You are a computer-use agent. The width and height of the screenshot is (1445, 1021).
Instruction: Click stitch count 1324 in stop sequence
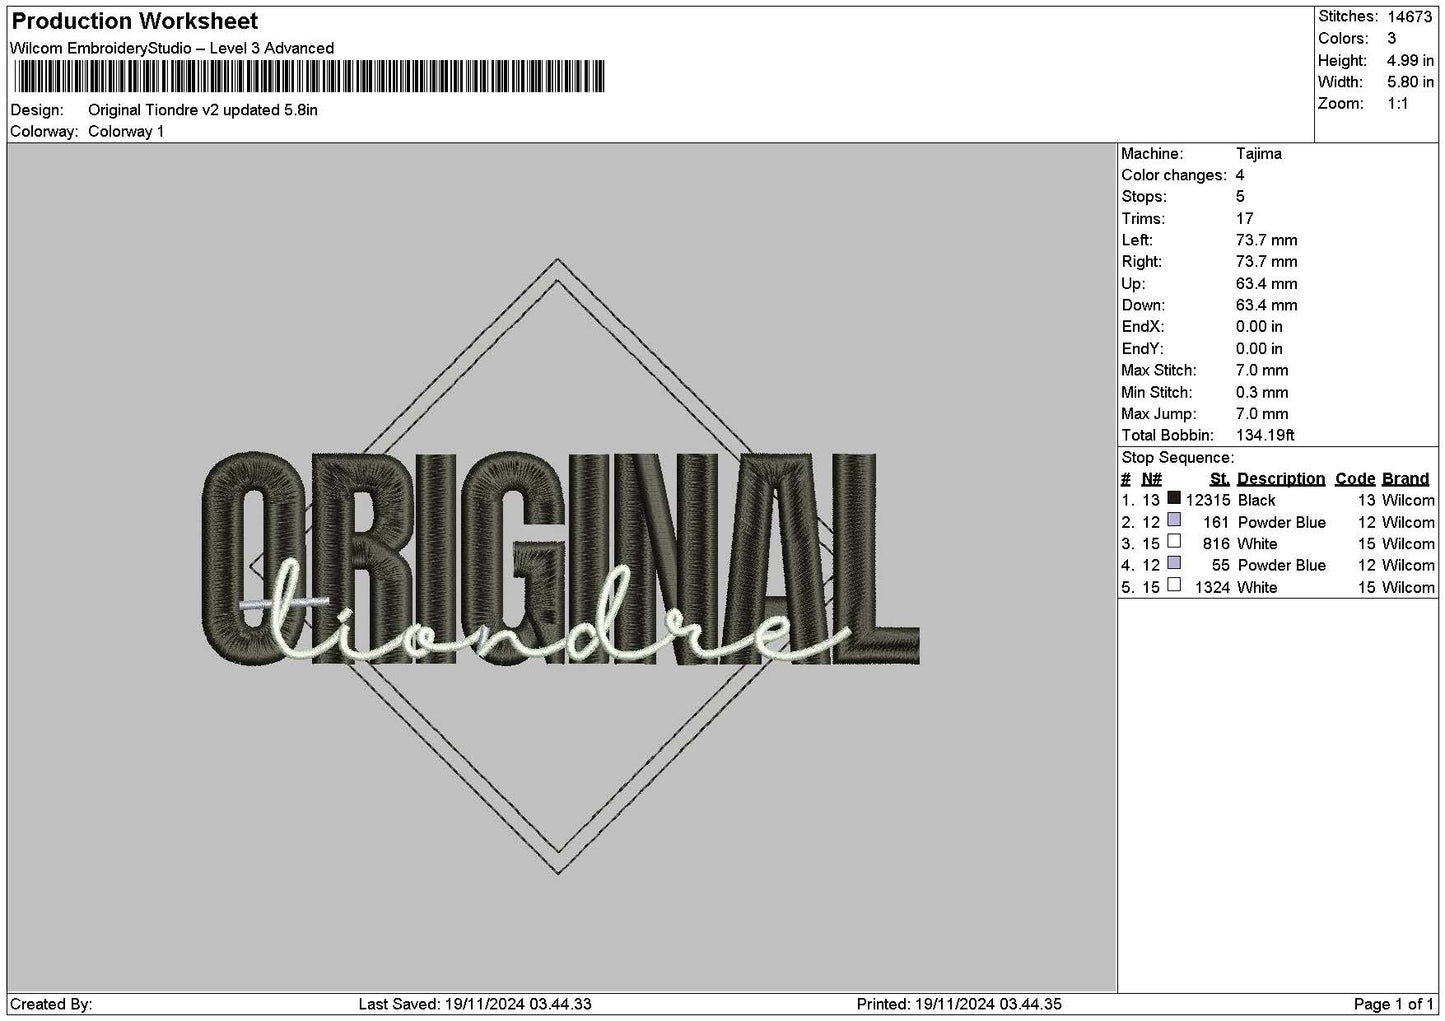point(1212,587)
